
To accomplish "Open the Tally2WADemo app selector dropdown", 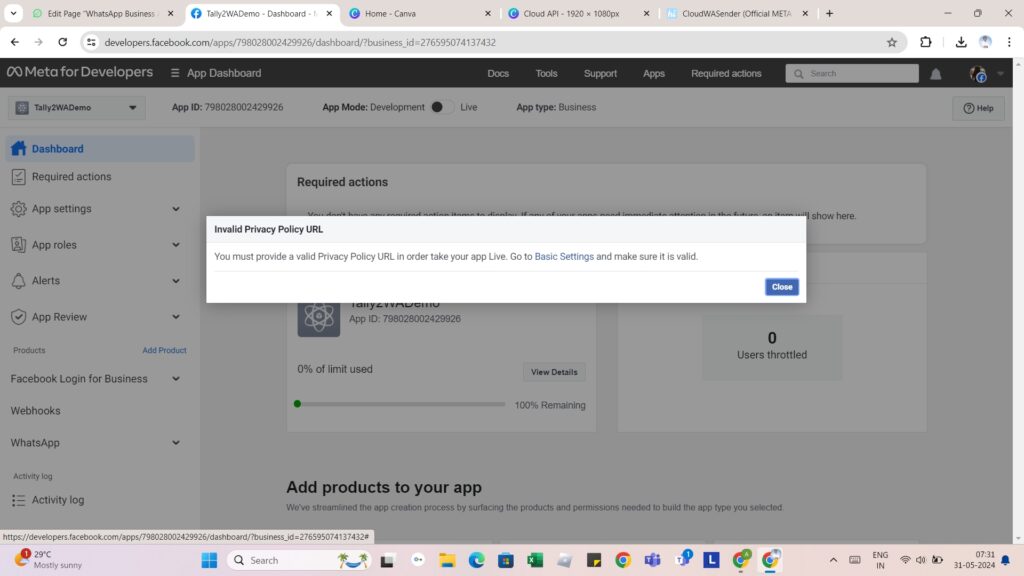I will [x=77, y=108].
